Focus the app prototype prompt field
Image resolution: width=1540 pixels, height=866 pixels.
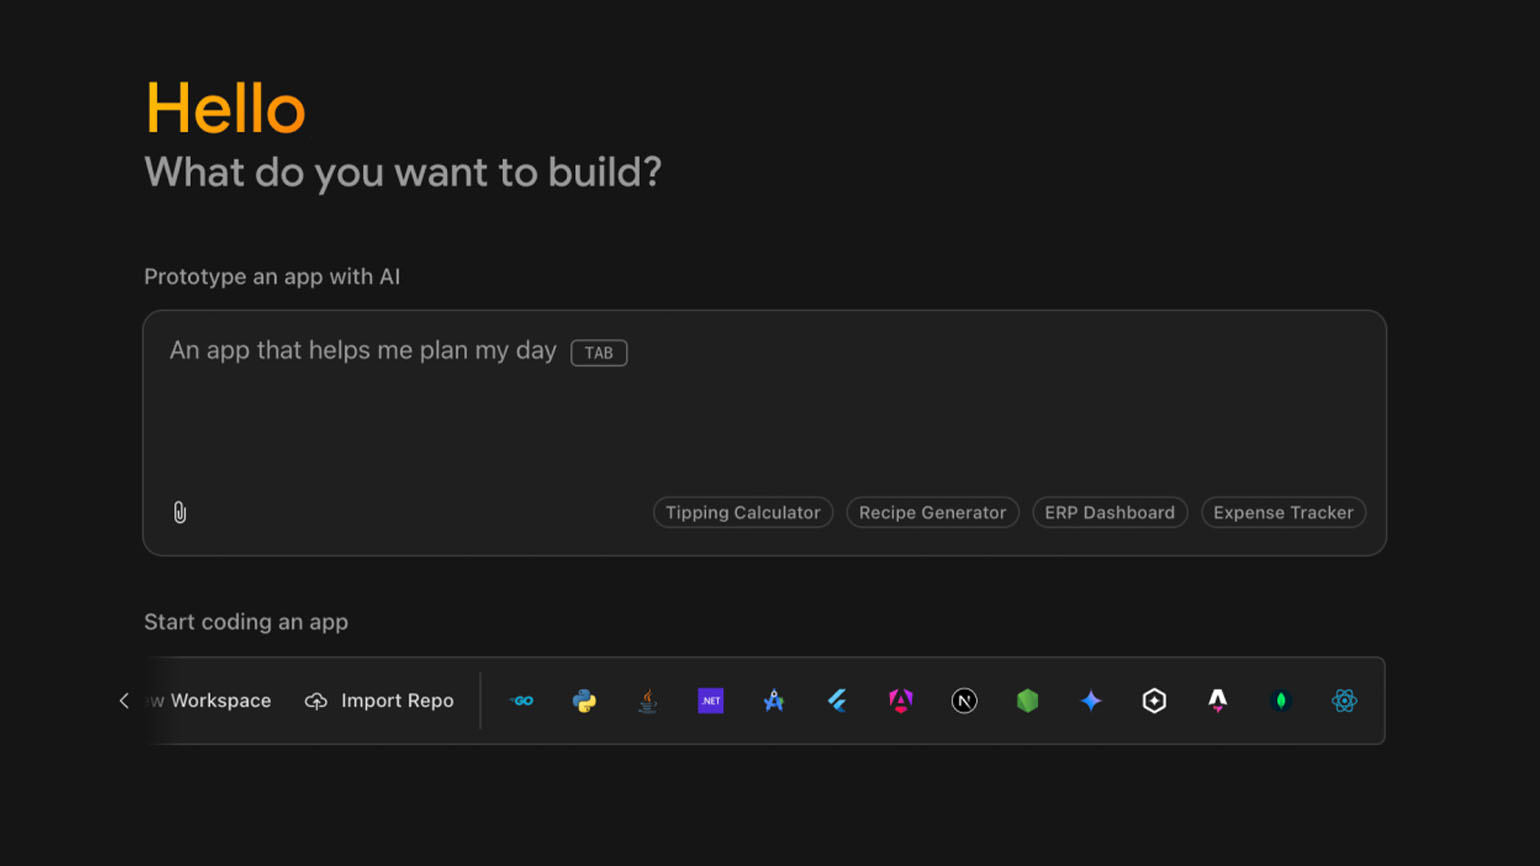pos(764,410)
